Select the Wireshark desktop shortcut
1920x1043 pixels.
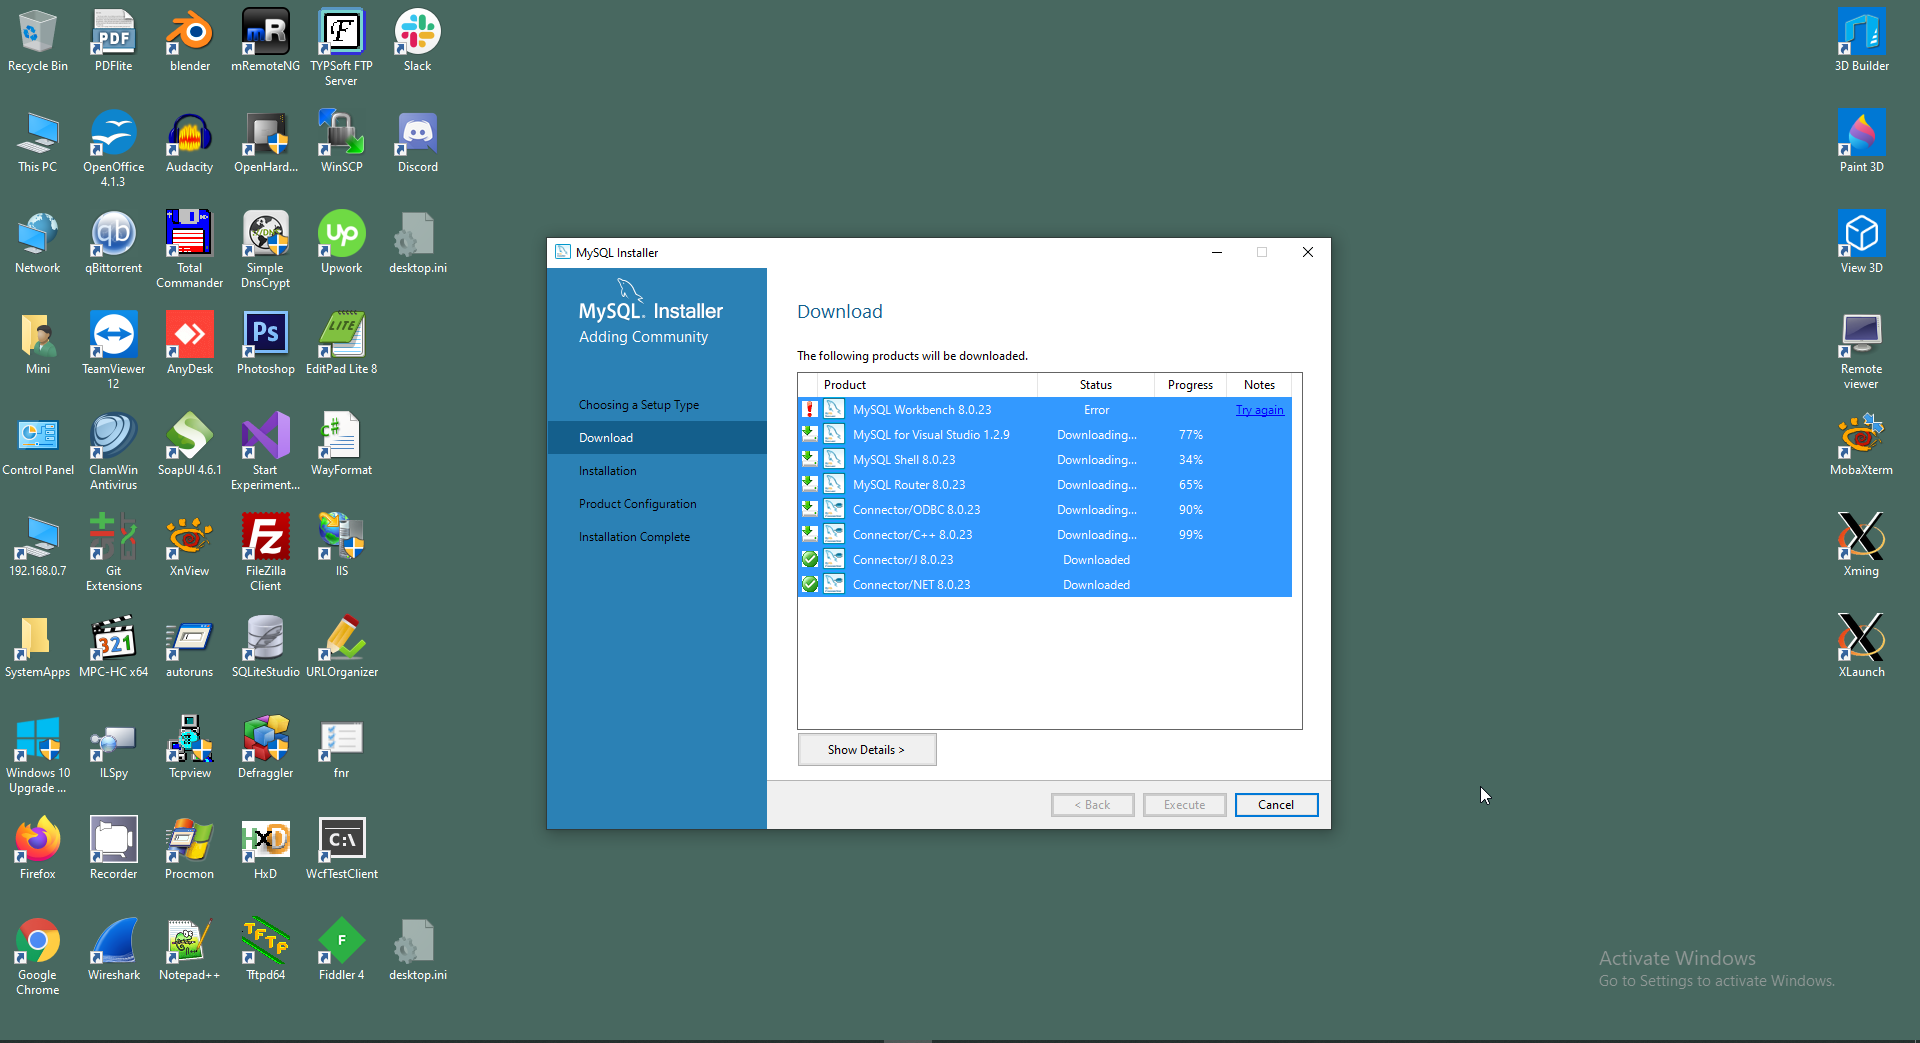pyautogui.click(x=114, y=950)
